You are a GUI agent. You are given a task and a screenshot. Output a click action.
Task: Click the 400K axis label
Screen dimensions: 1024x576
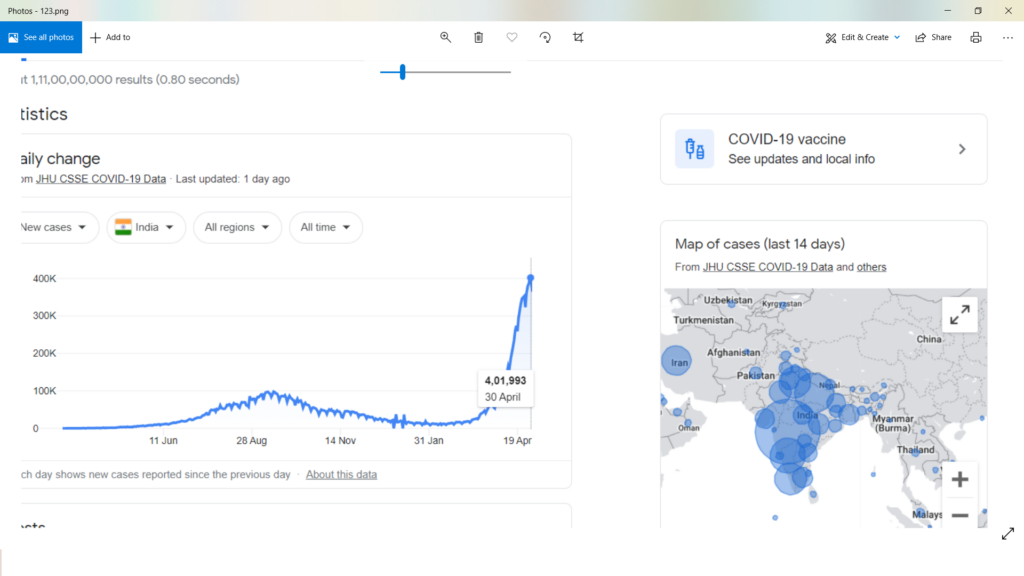44,279
